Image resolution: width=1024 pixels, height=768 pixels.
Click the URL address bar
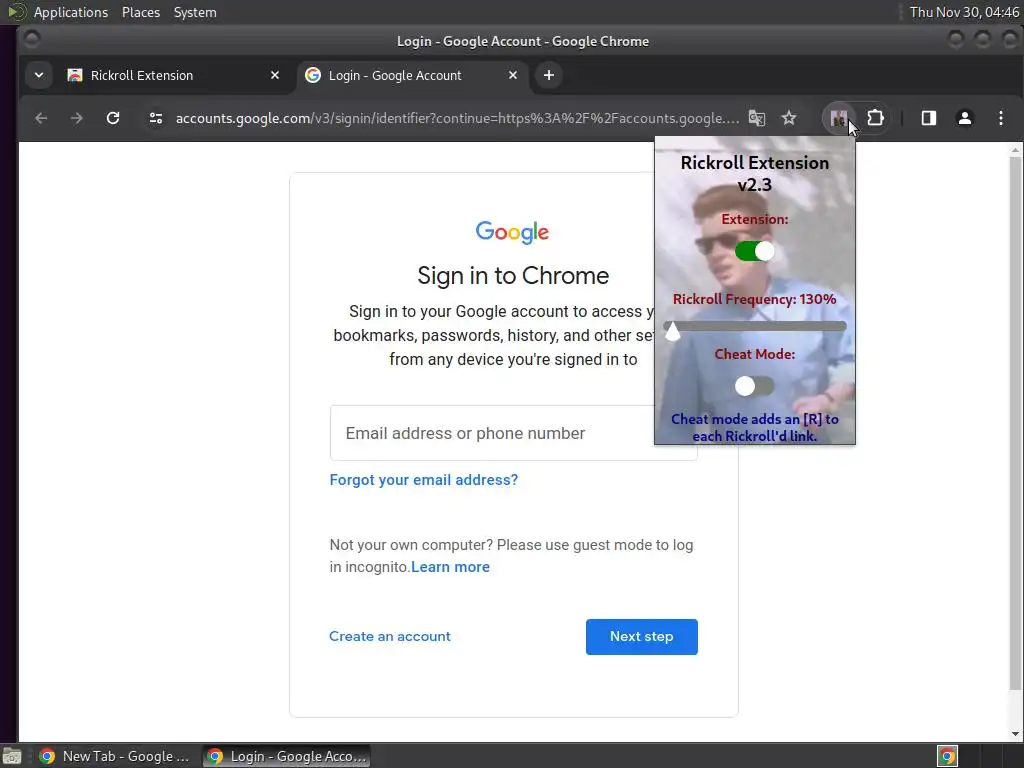coord(457,118)
